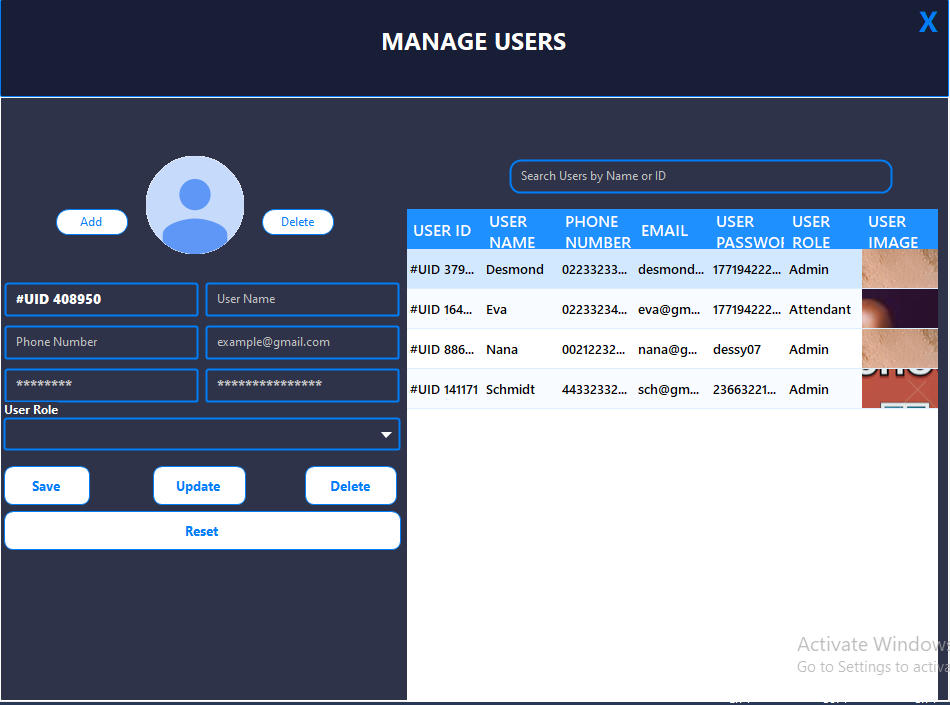Viewport: 950px width, 705px height.
Task: Click Schmidt's user image thumbnail
Action: click(x=900, y=389)
